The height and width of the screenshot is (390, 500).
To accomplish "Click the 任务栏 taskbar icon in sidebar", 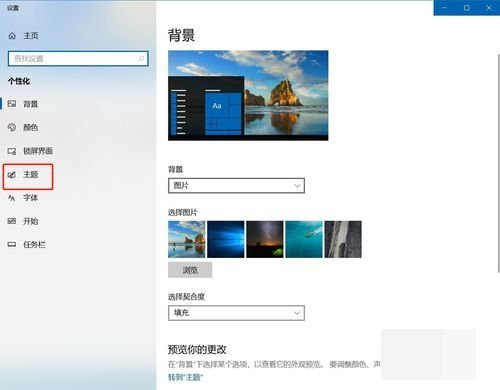I will pyautogui.click(x=12, y=245).
